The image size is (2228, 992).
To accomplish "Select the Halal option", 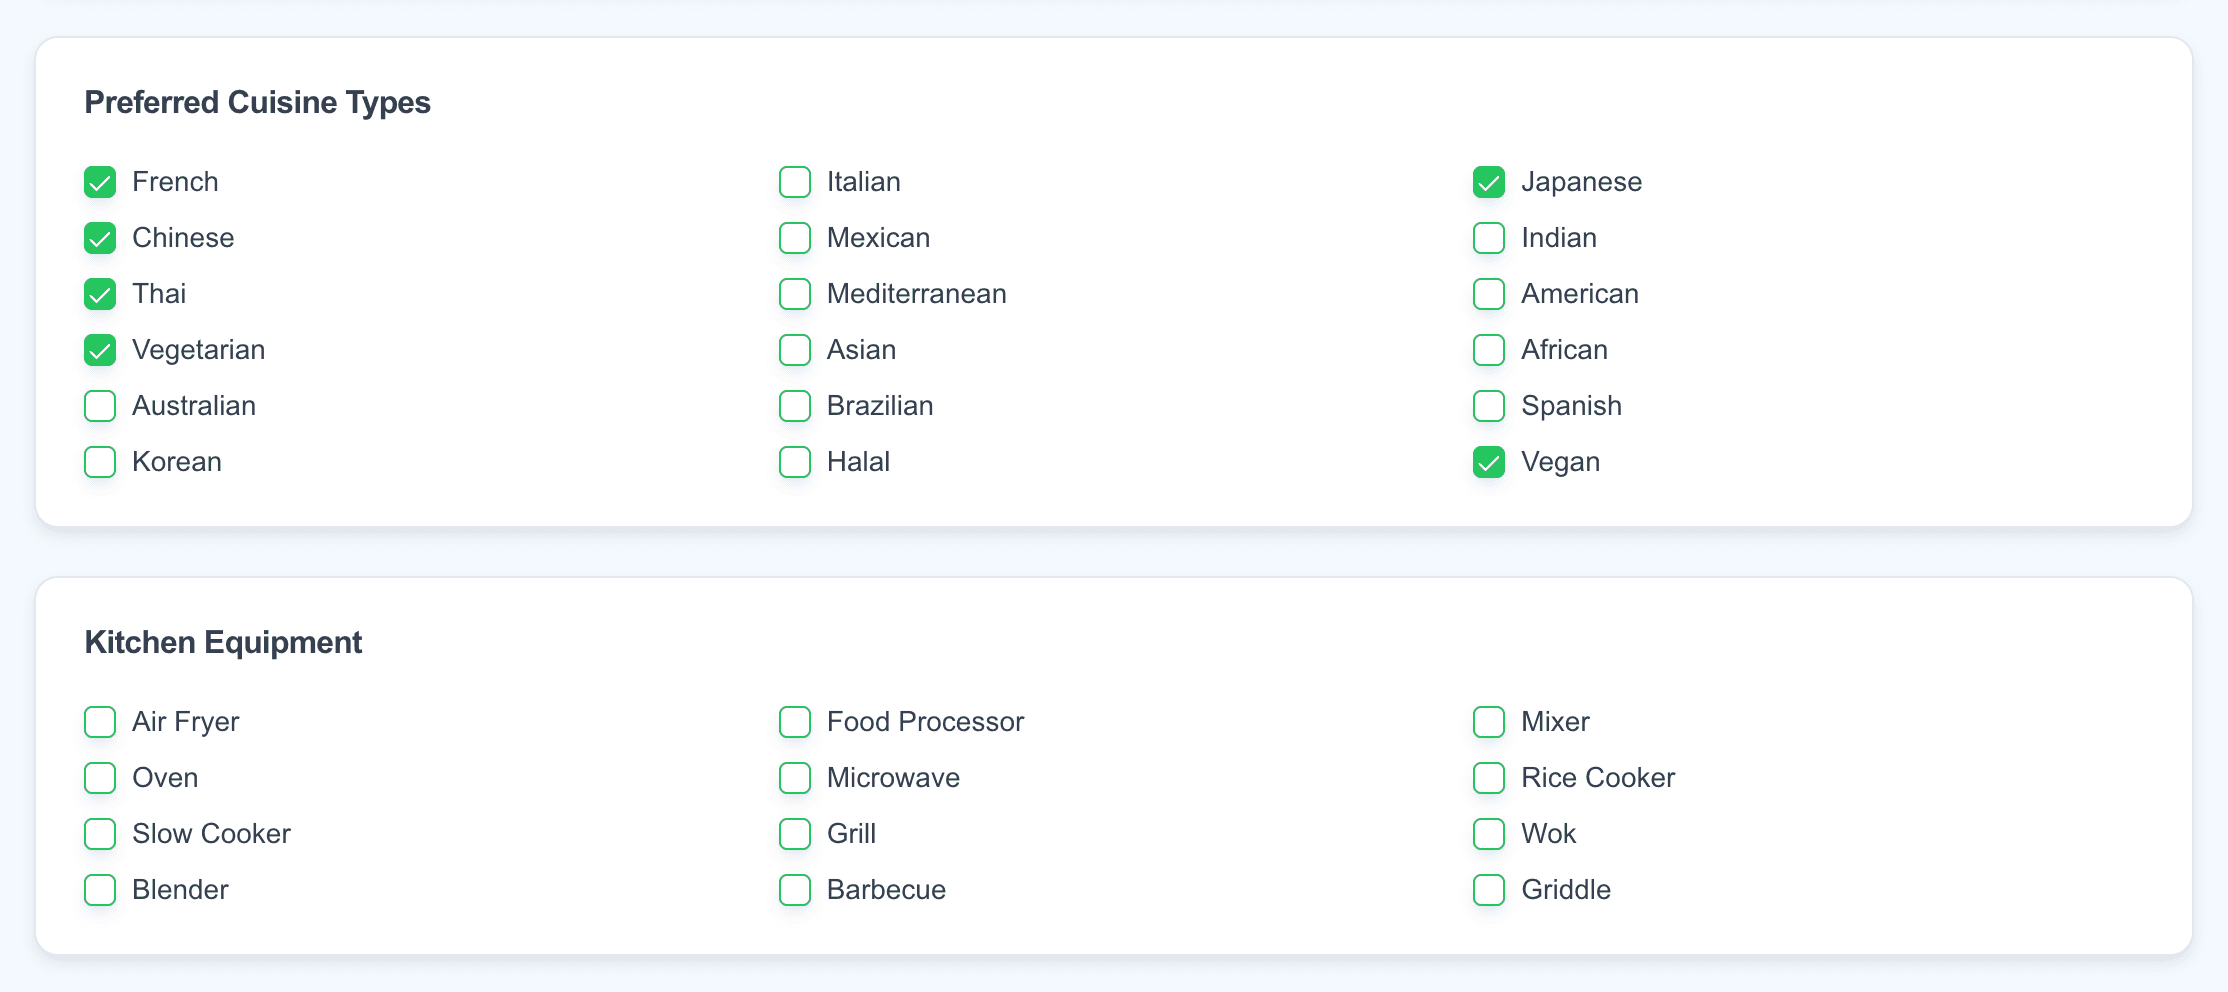I will point(795,462).
